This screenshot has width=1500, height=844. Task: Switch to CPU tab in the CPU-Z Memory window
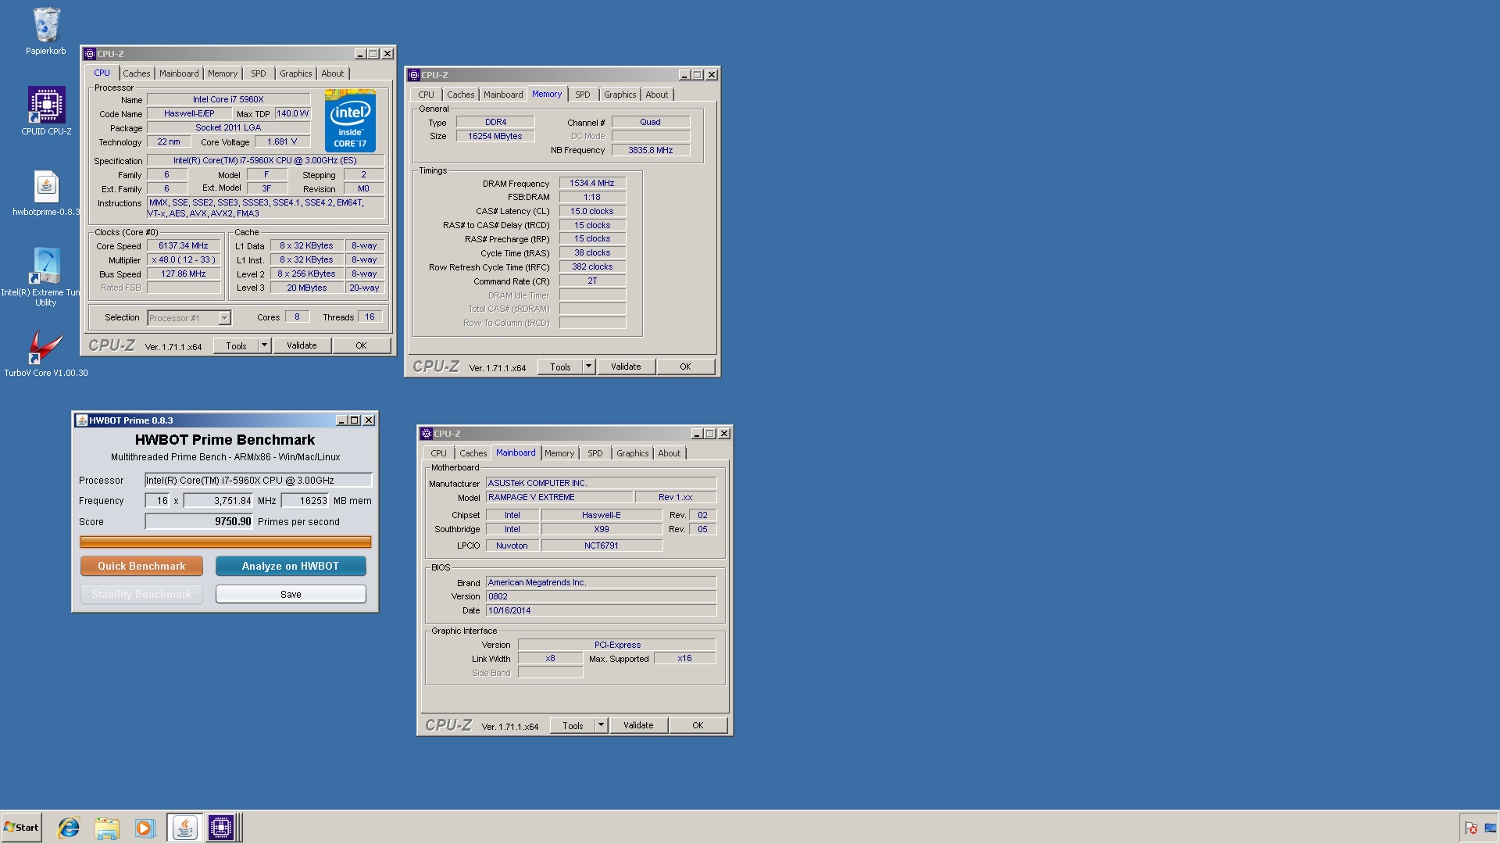426,95
